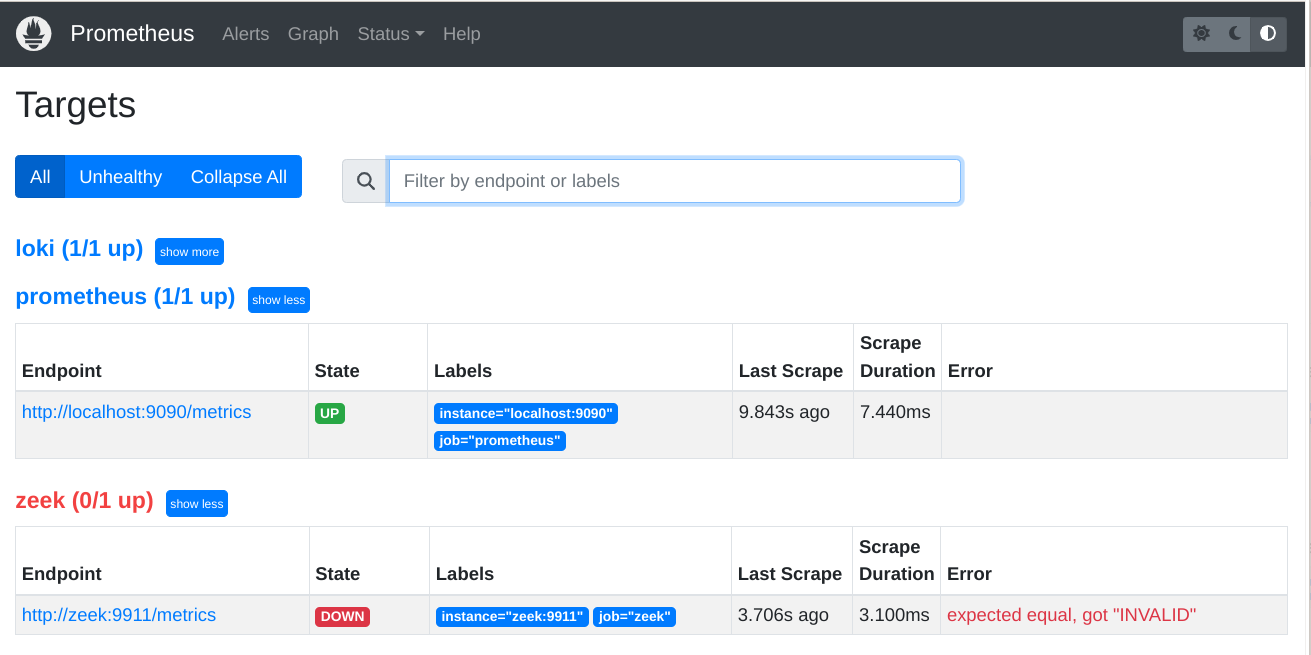1311x655 pixels.
Task: Go to the Graph page
Action: (313, 34)
